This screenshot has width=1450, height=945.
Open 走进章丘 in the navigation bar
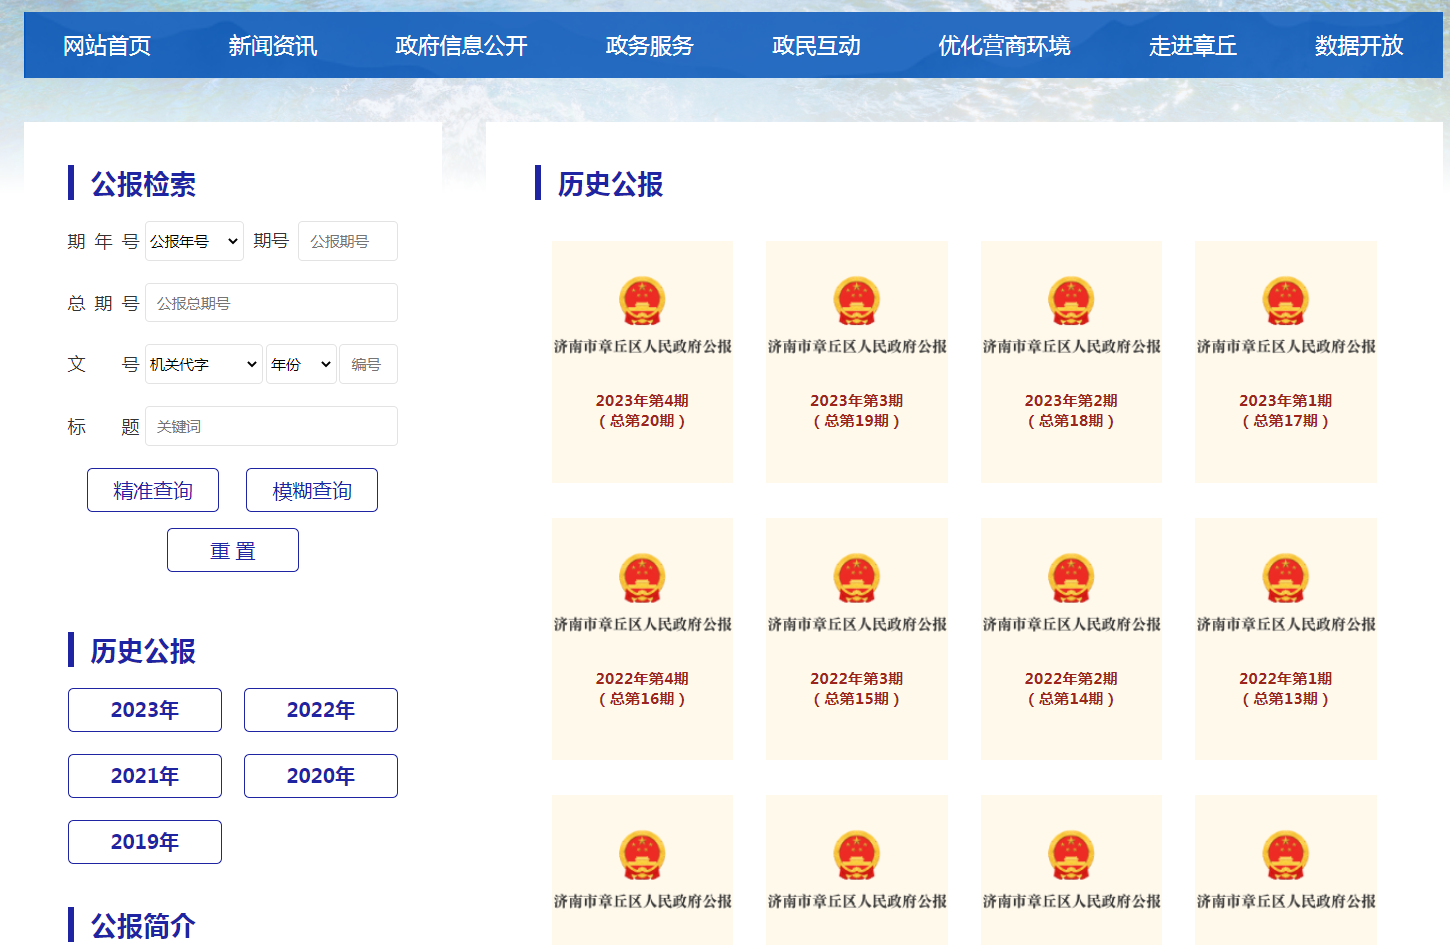click(x=1193, y=46)
